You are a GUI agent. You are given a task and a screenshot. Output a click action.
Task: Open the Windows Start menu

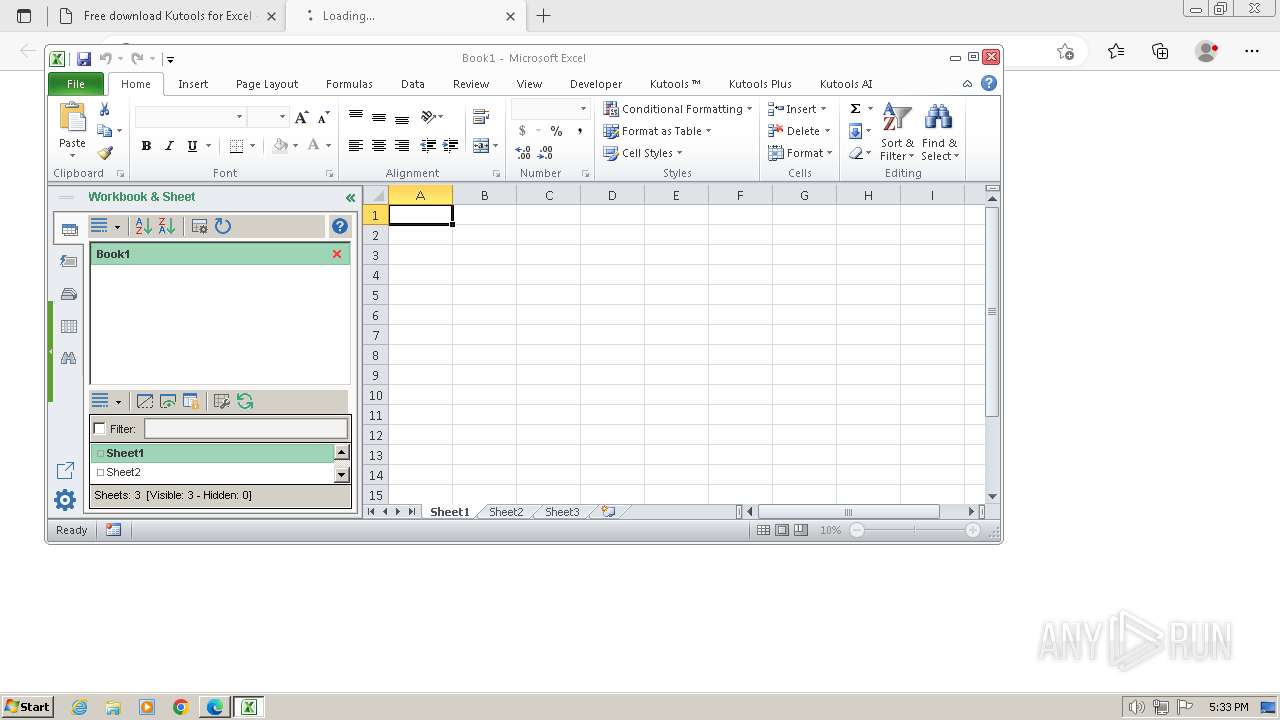(x=27, y=707)
